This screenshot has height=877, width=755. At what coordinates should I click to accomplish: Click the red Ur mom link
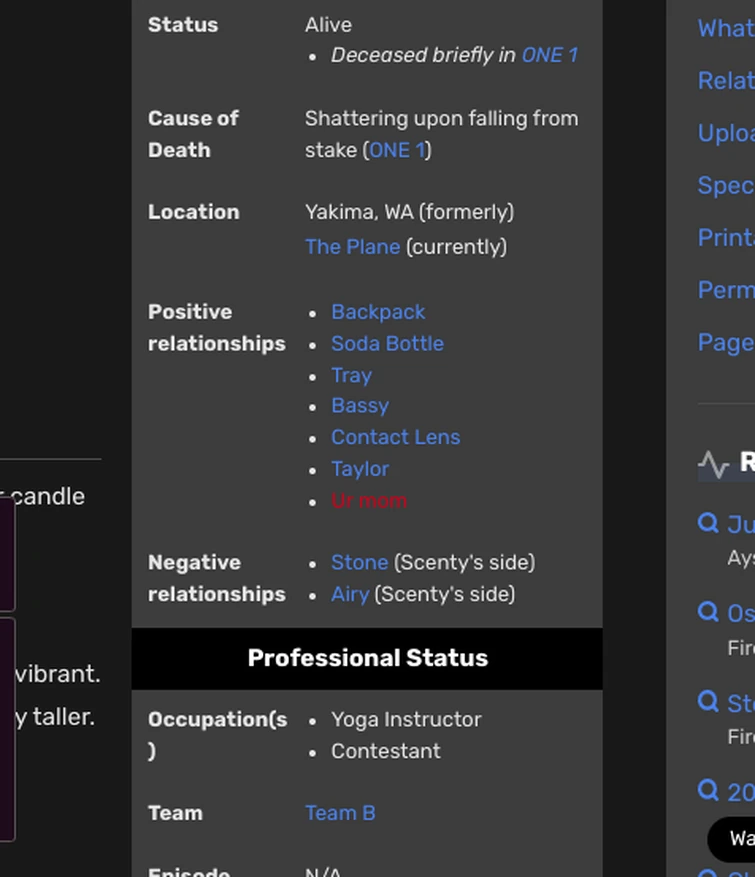point(369,500)
